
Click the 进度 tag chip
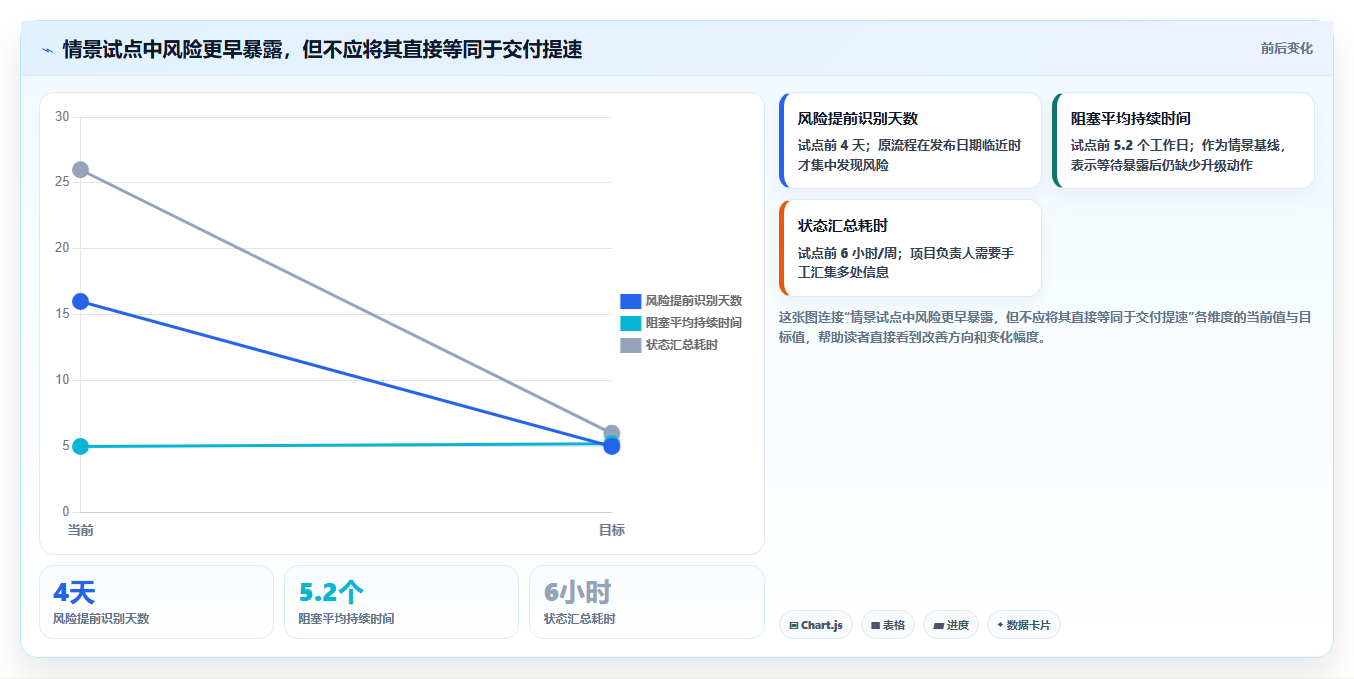point(951,625)
